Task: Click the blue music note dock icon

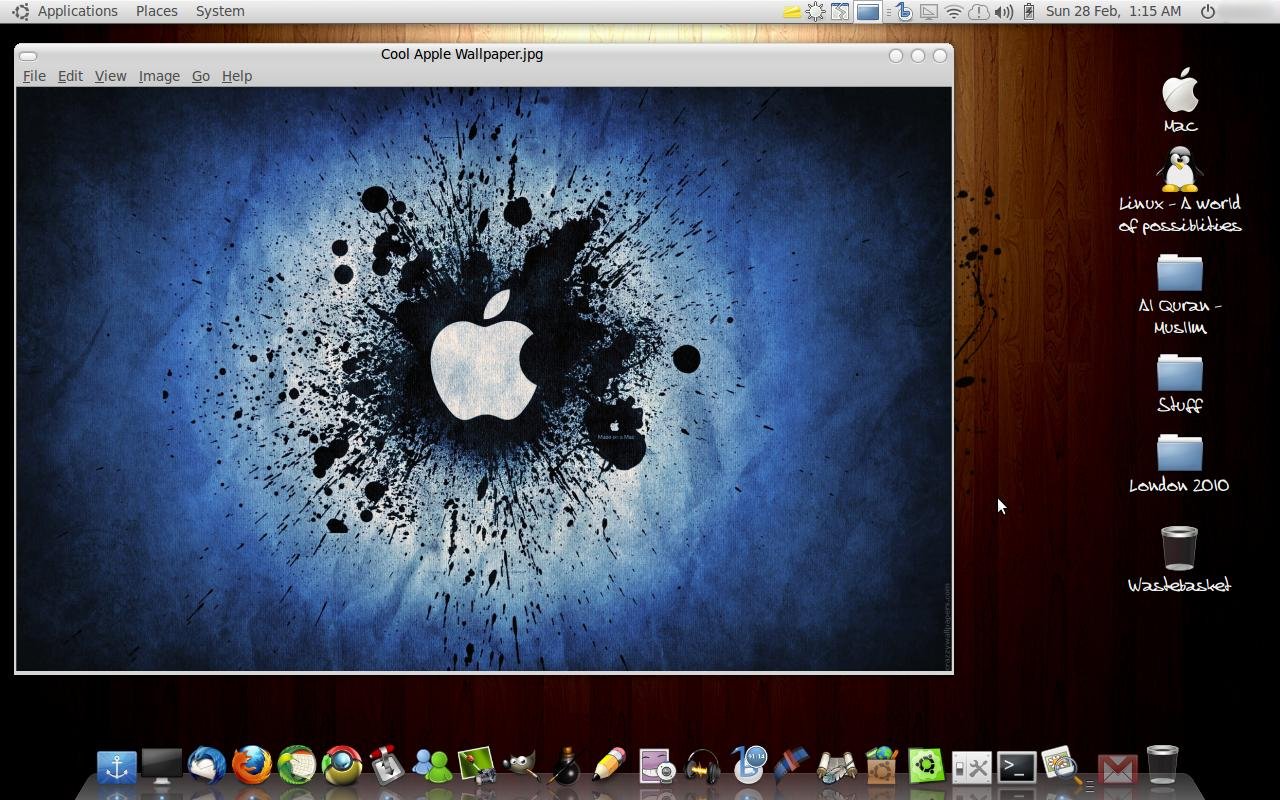Action: pyautogui.click(x=747, y=766)
